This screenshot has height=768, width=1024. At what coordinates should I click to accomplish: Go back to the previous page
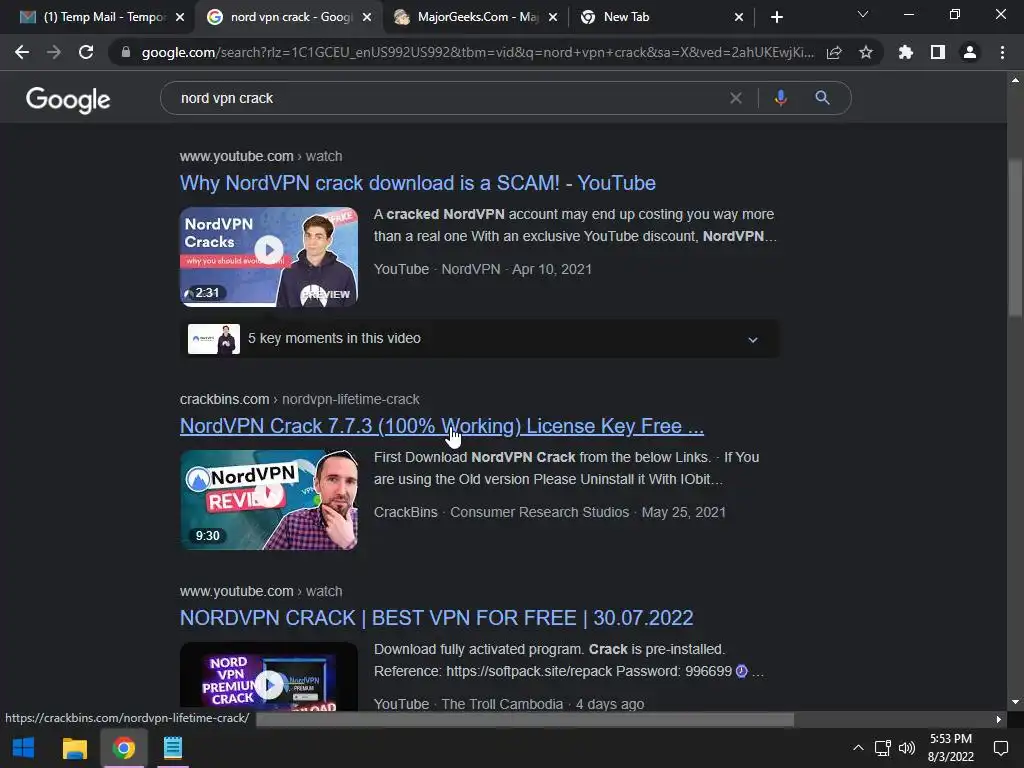(22, 52)
